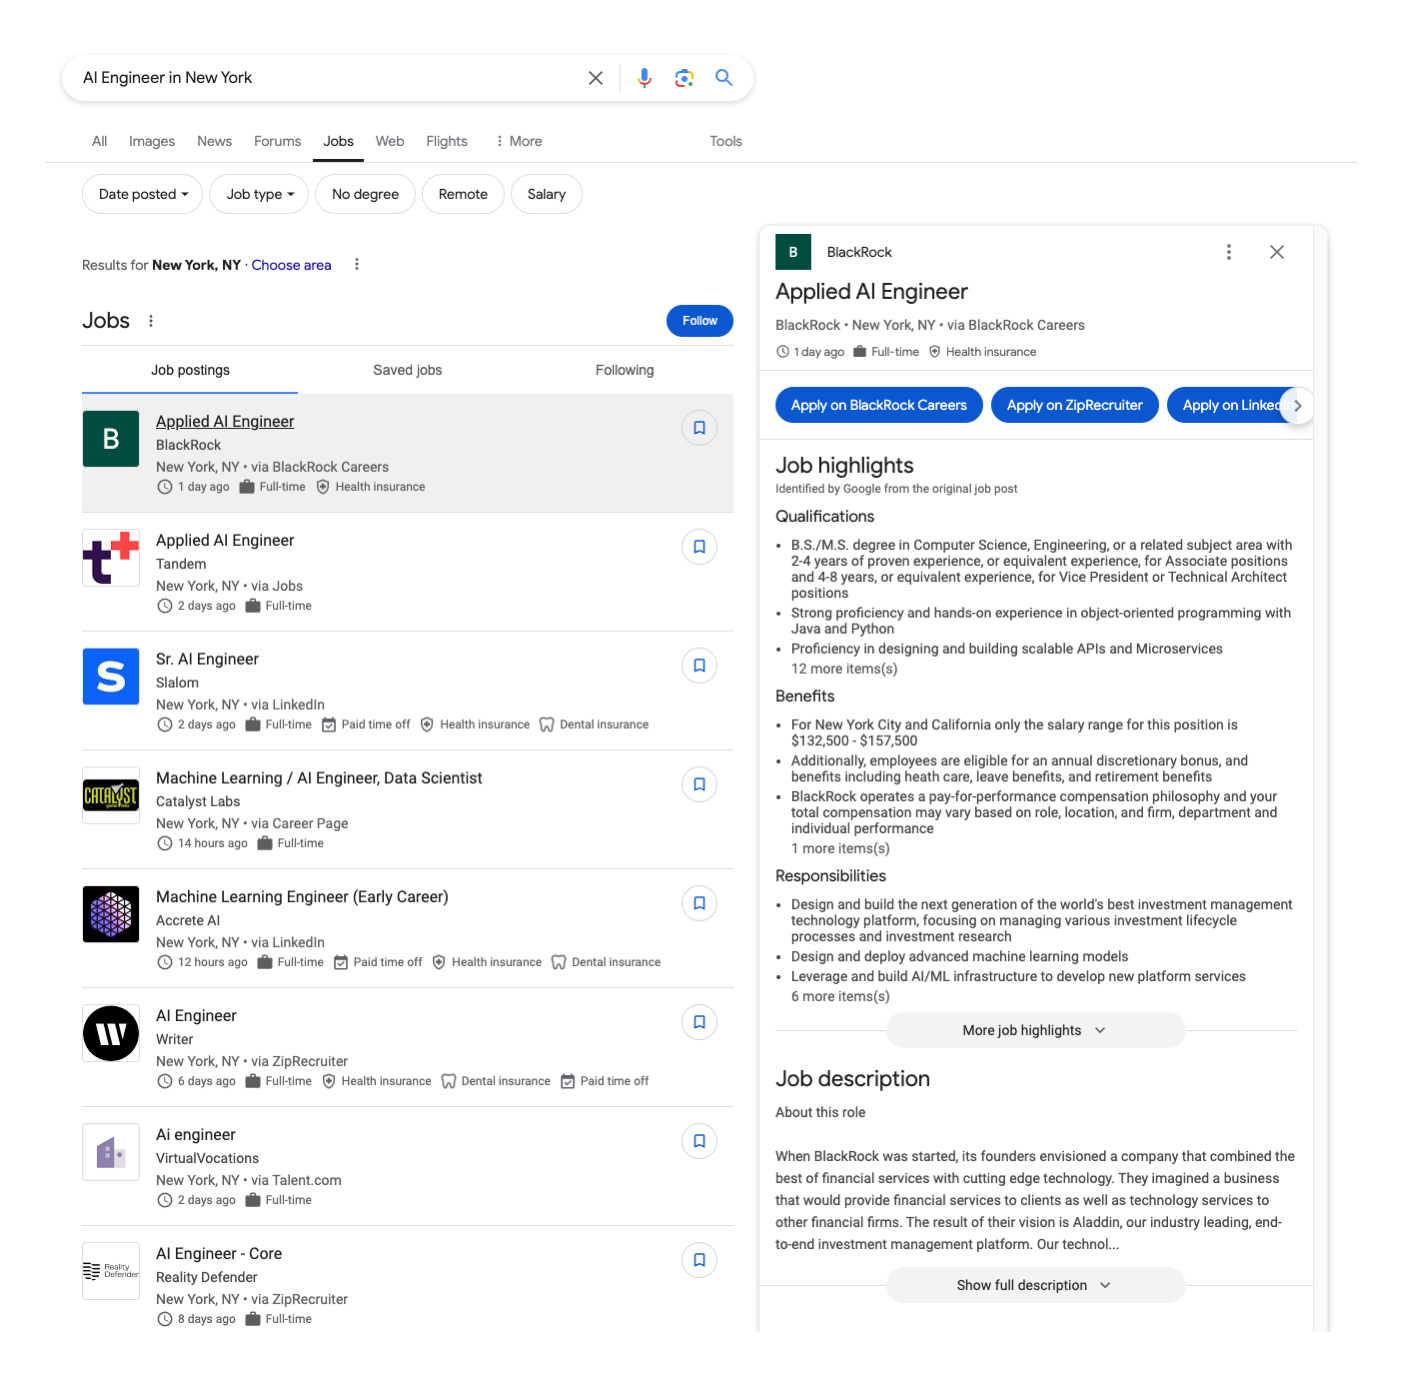Click Apply on ZipRecruiter

(x=1074, y=405)
